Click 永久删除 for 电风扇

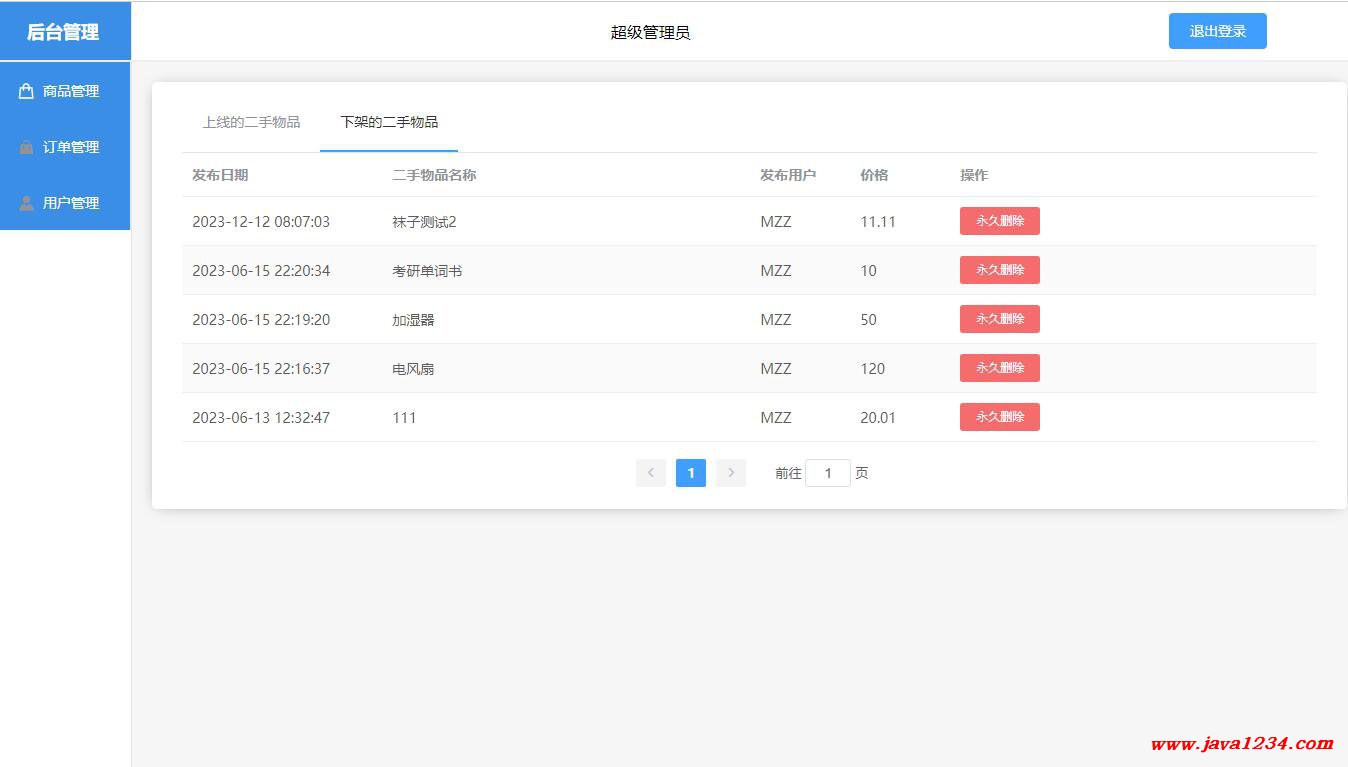[1000, 368]
